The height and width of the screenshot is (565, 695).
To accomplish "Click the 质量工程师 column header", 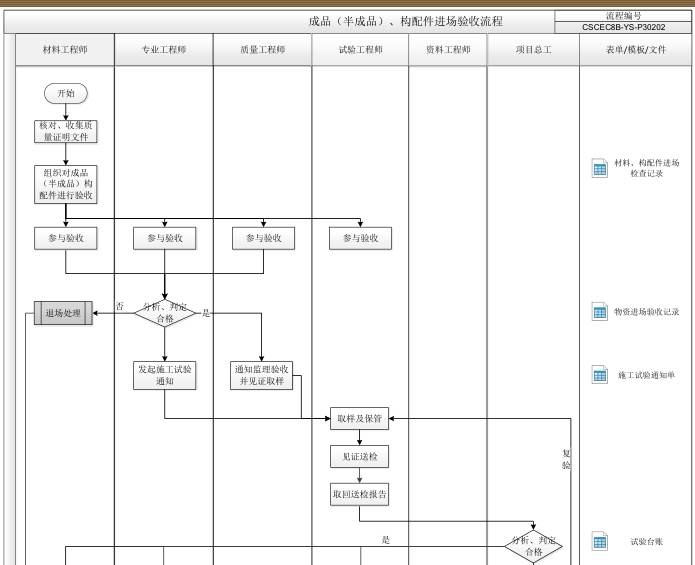I will tap(262, 49).
